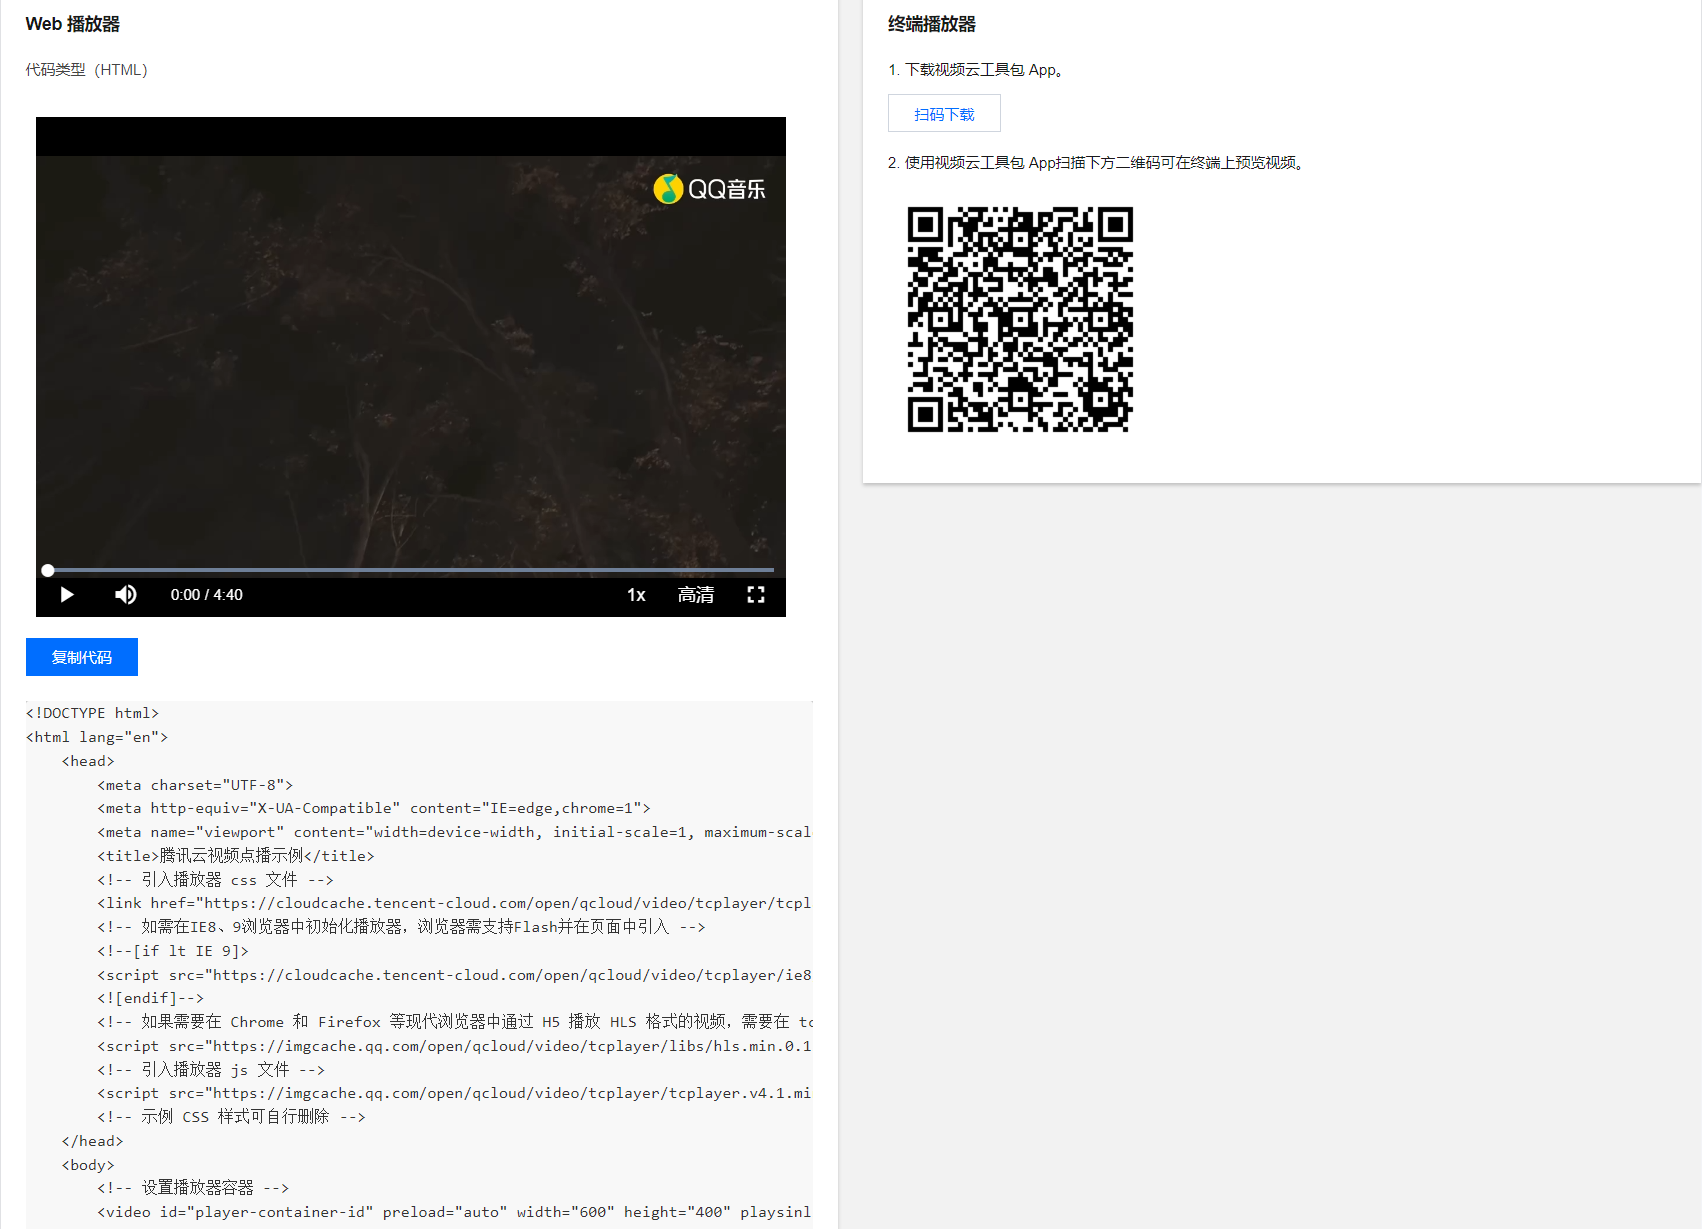Click the meta charset="UTF-8" line
Image resolution: width=1702 pixels, height=1229 pixels.
pyautogui.click(x=195, y=785)
